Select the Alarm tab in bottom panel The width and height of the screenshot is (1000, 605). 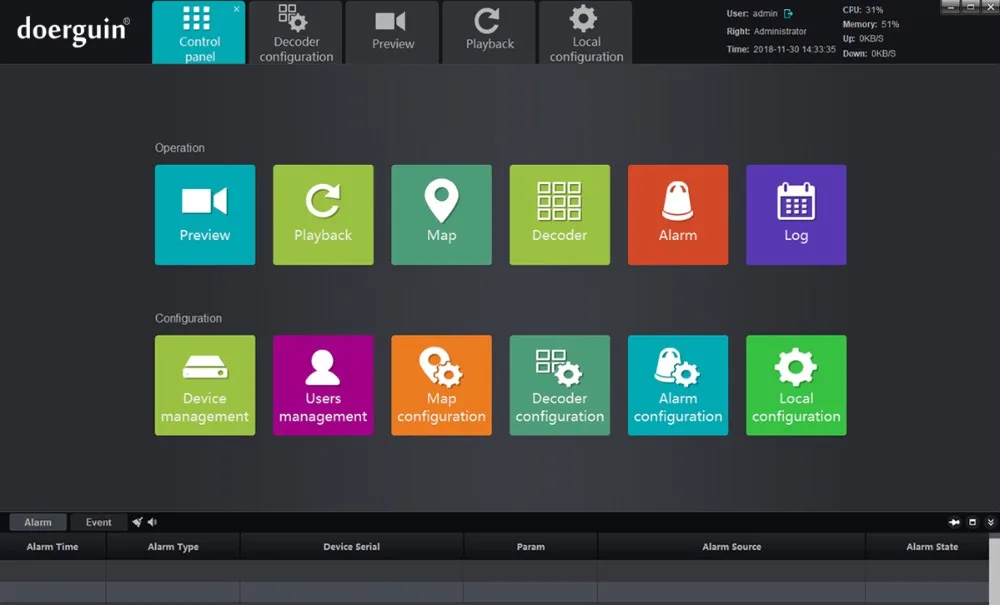pyautogui.click(x=38, y=522)
